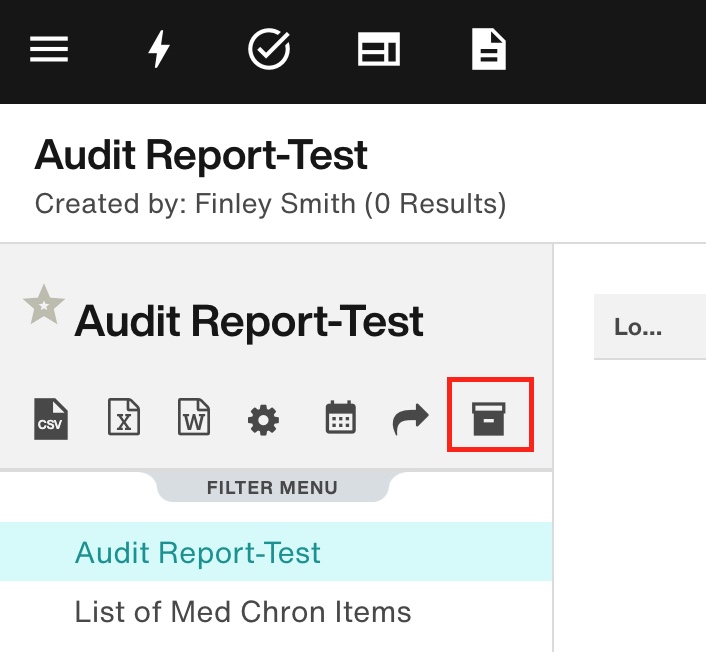Archive the report using the box icon
The height and width of the screenshot is (652, 706).
(489, 419)
